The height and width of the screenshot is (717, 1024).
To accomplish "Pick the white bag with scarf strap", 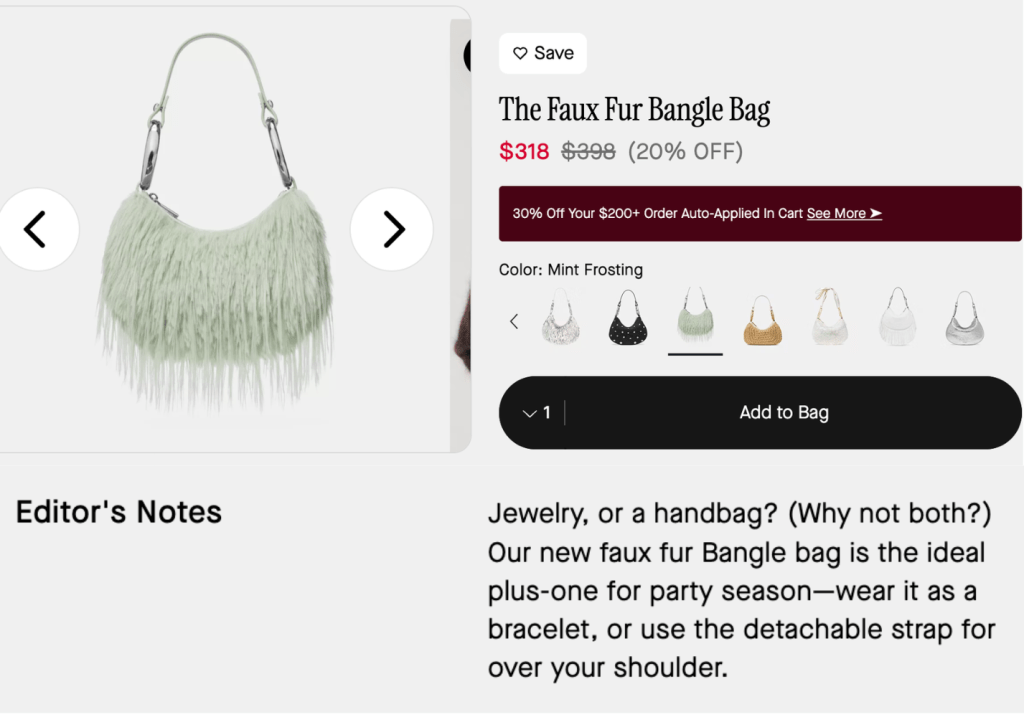I will point(830,317).
